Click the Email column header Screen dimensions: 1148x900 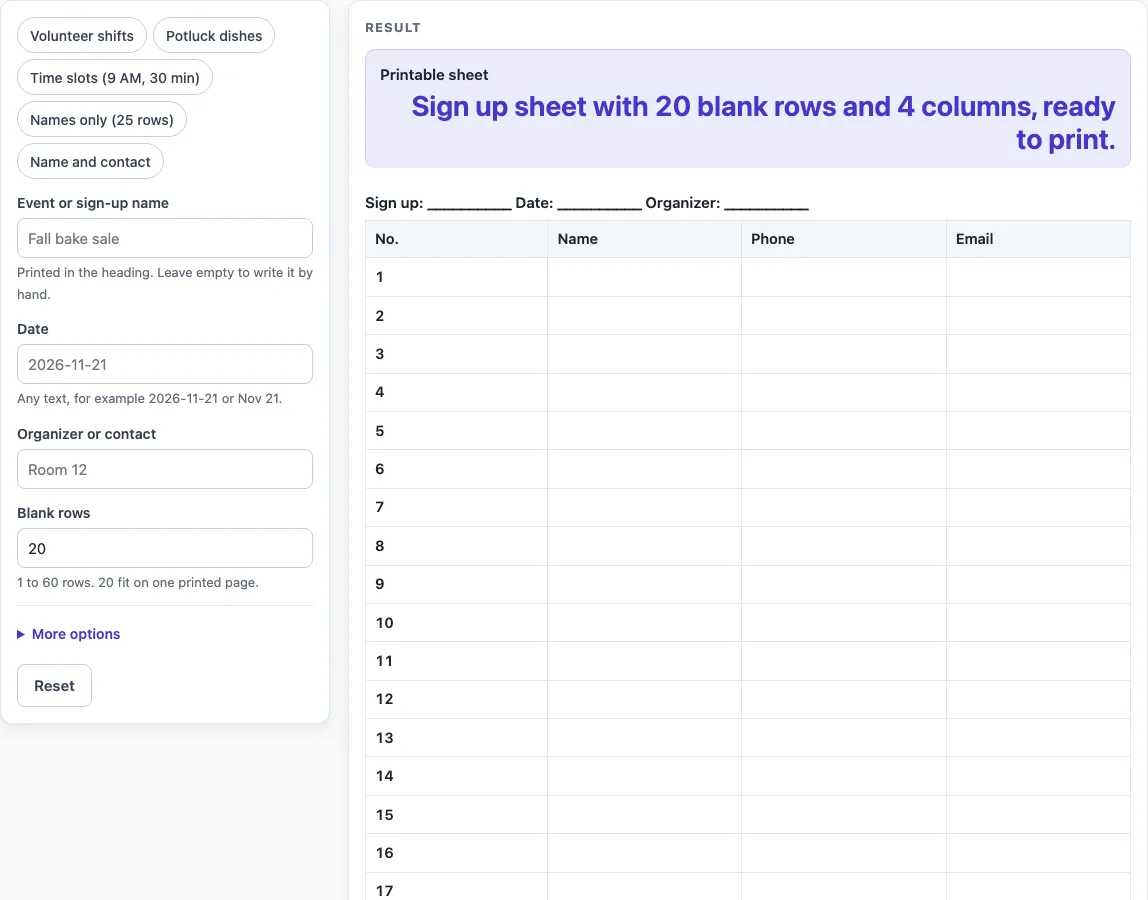click(1038, 239)
